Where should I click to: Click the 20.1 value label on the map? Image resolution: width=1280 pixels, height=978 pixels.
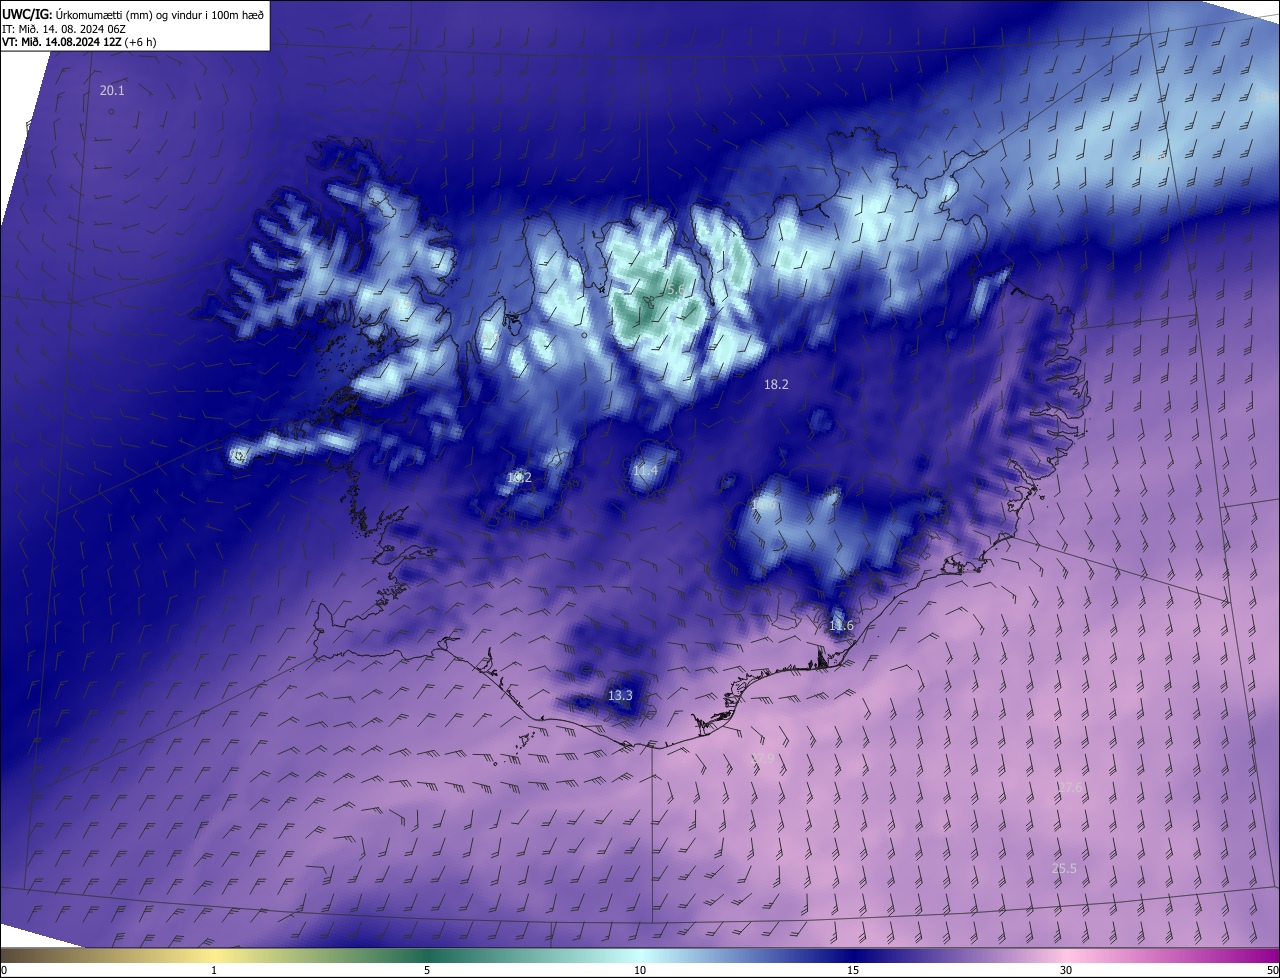click(112, 91)
